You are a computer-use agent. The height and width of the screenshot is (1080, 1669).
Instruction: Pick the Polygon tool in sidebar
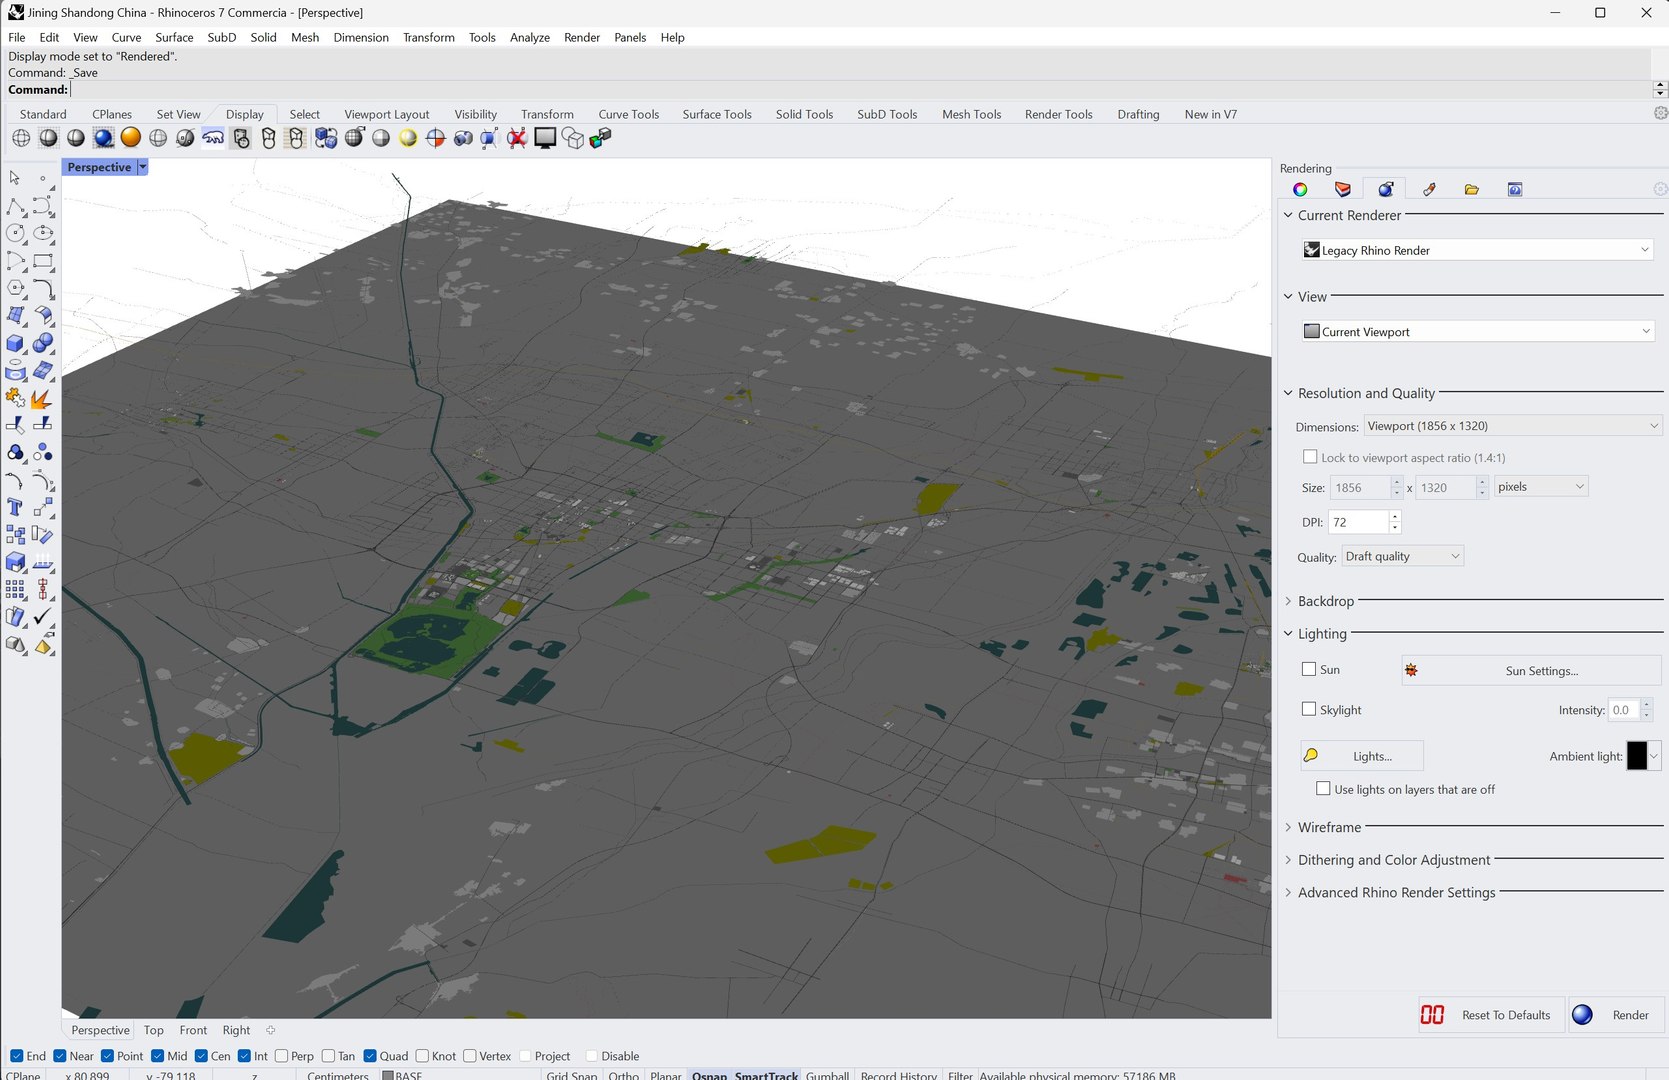pyautogui.click(x=15, y=288)
